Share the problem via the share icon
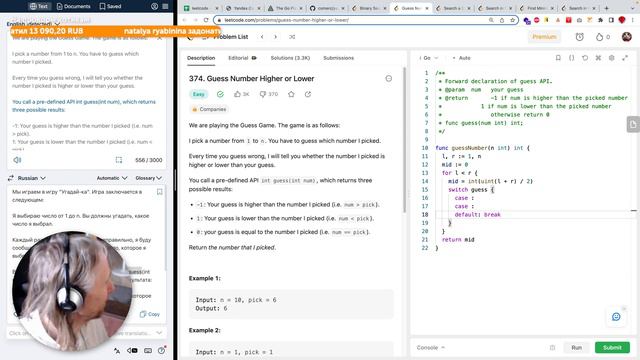 (308, 94)
